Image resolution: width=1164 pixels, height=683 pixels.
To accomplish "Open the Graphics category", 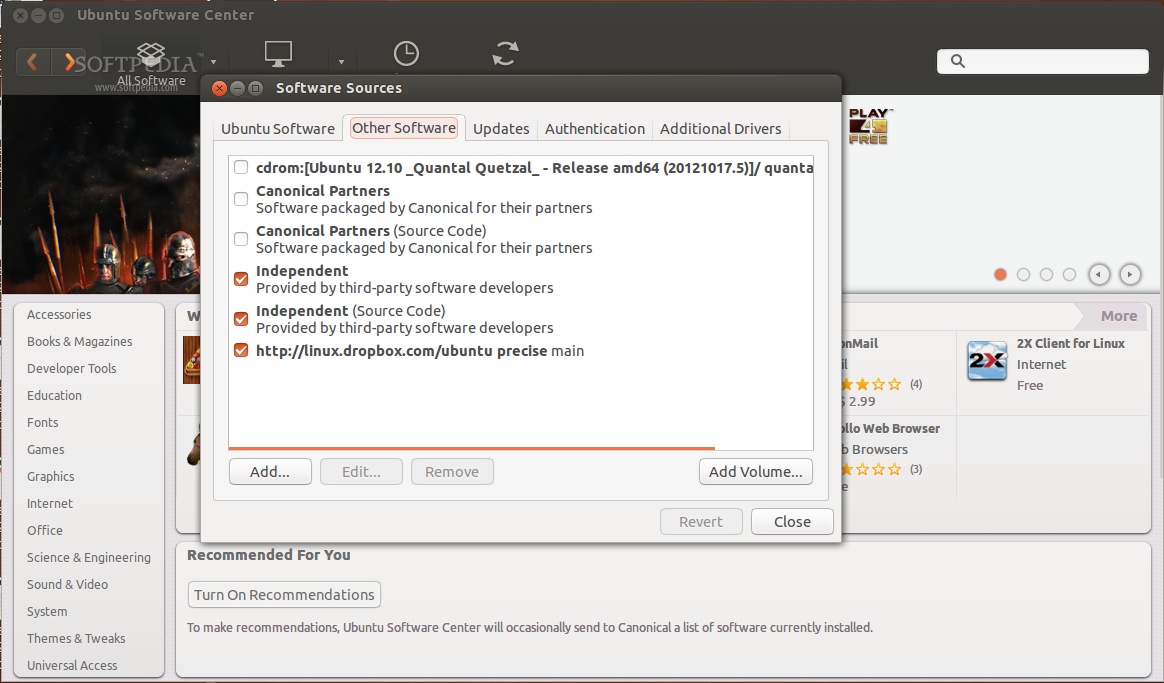I will 50,476.
